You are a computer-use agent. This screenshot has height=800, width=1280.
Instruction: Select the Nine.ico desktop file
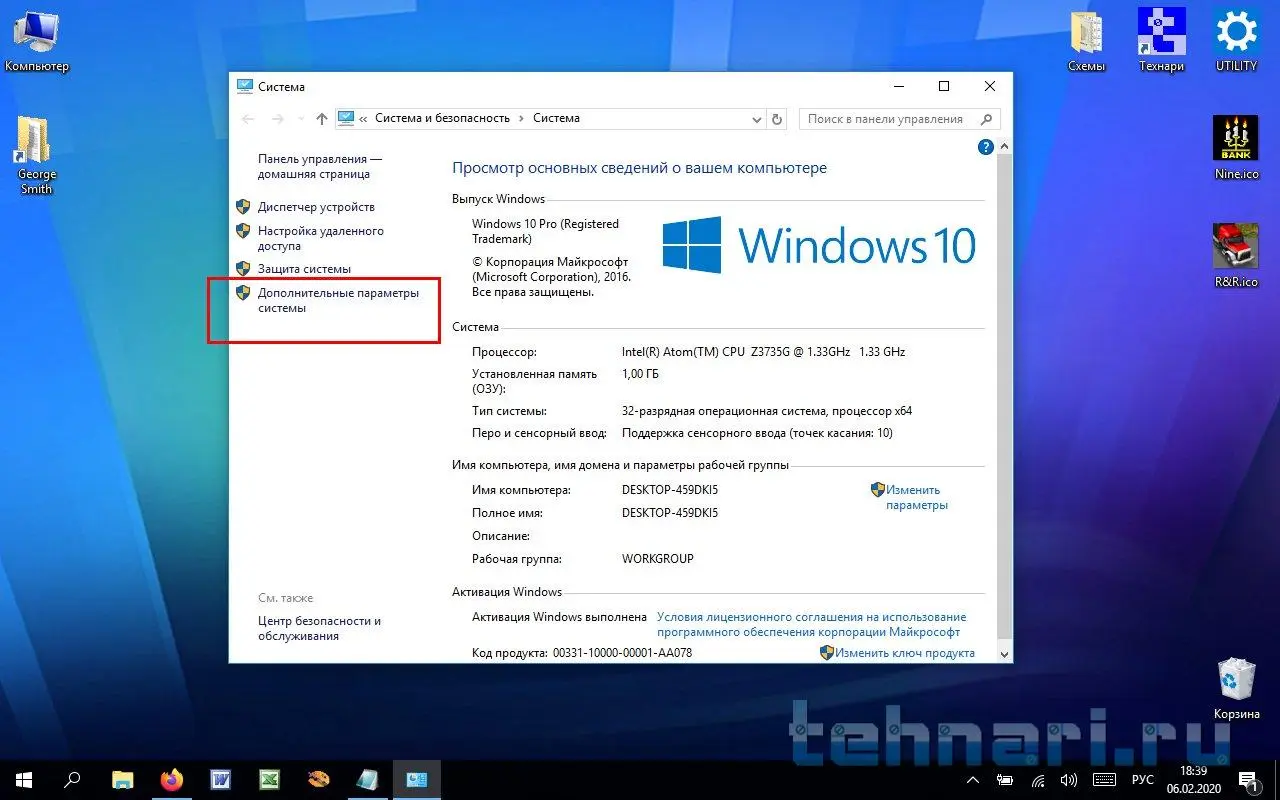point(1236,148)
